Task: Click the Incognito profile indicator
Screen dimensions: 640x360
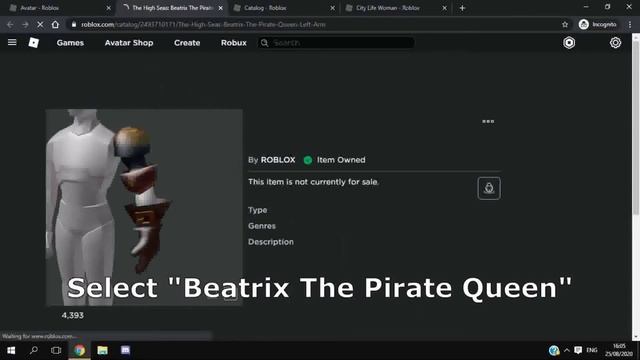Action: point(598,24)
